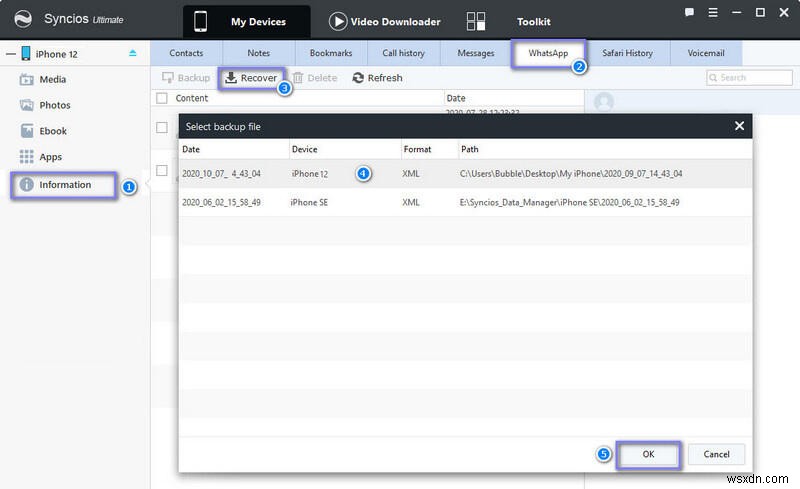This screenshot has height=489, width=800.
Task: Select the 2020_06_02_15_58_49 backup row
Action: click(x=465, y=202)
